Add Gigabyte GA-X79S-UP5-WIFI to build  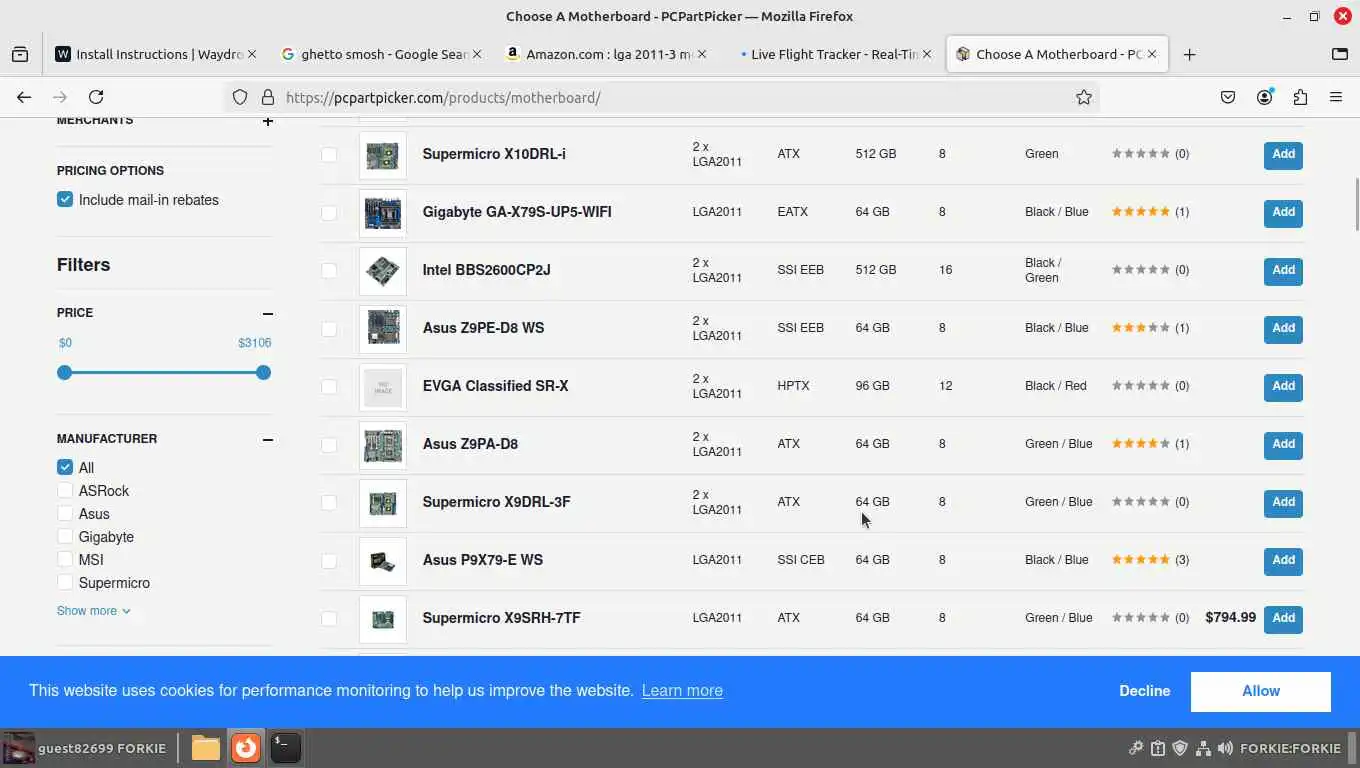click(1283, 213)
